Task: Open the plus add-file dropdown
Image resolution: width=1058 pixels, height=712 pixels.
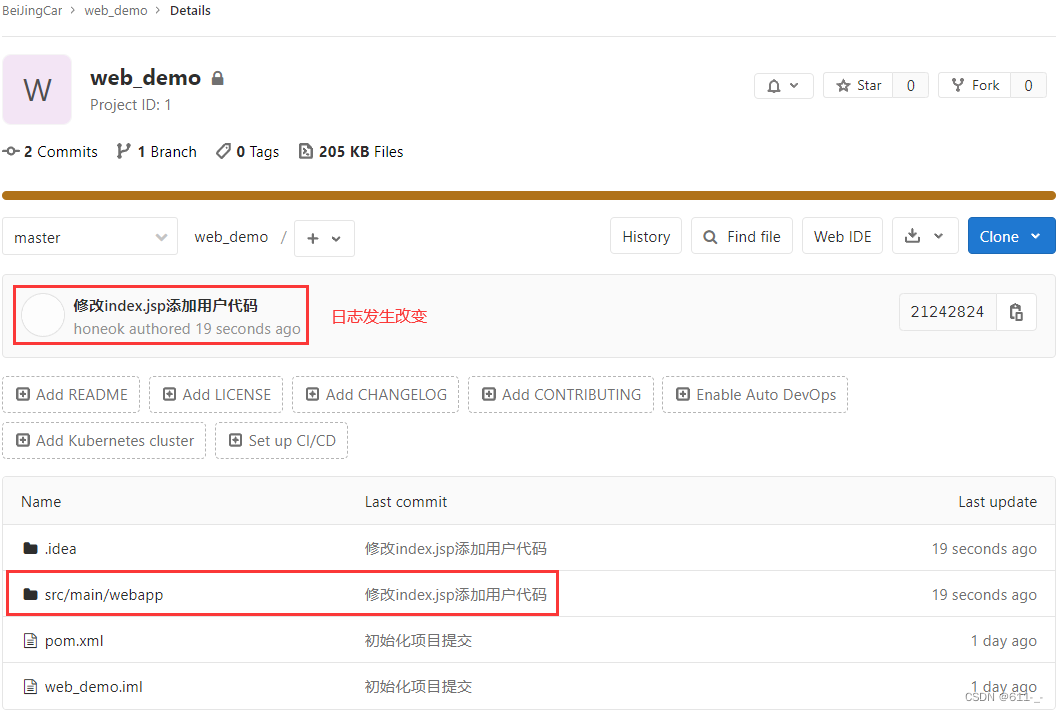Action: click(x=324, y=238)
